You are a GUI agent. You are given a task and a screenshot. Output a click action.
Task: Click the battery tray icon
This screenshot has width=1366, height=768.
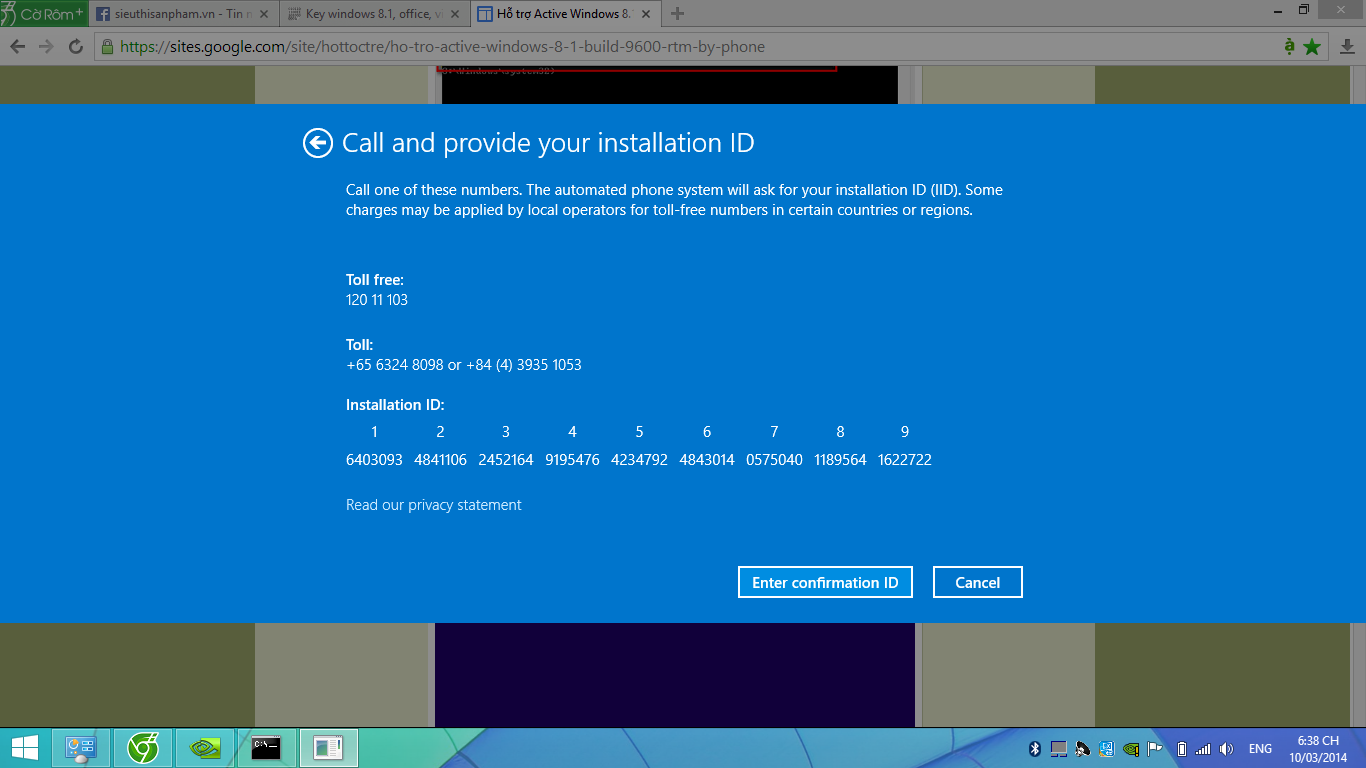point(1182,749)
